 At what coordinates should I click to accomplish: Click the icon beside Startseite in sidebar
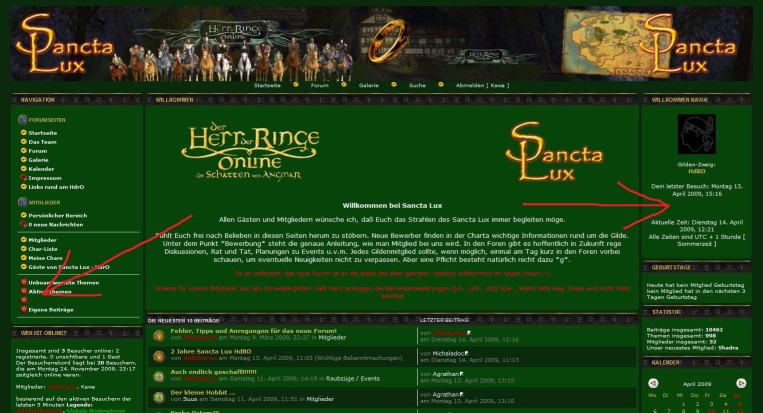click(x=23, y=132)
